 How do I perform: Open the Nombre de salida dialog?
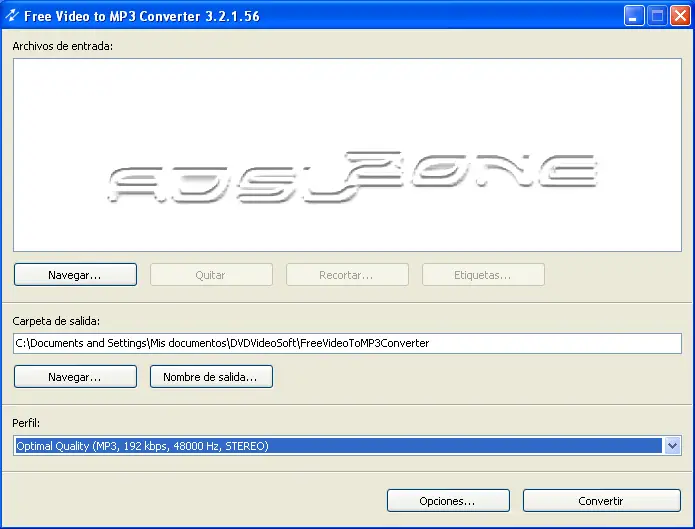click(211, 377)
